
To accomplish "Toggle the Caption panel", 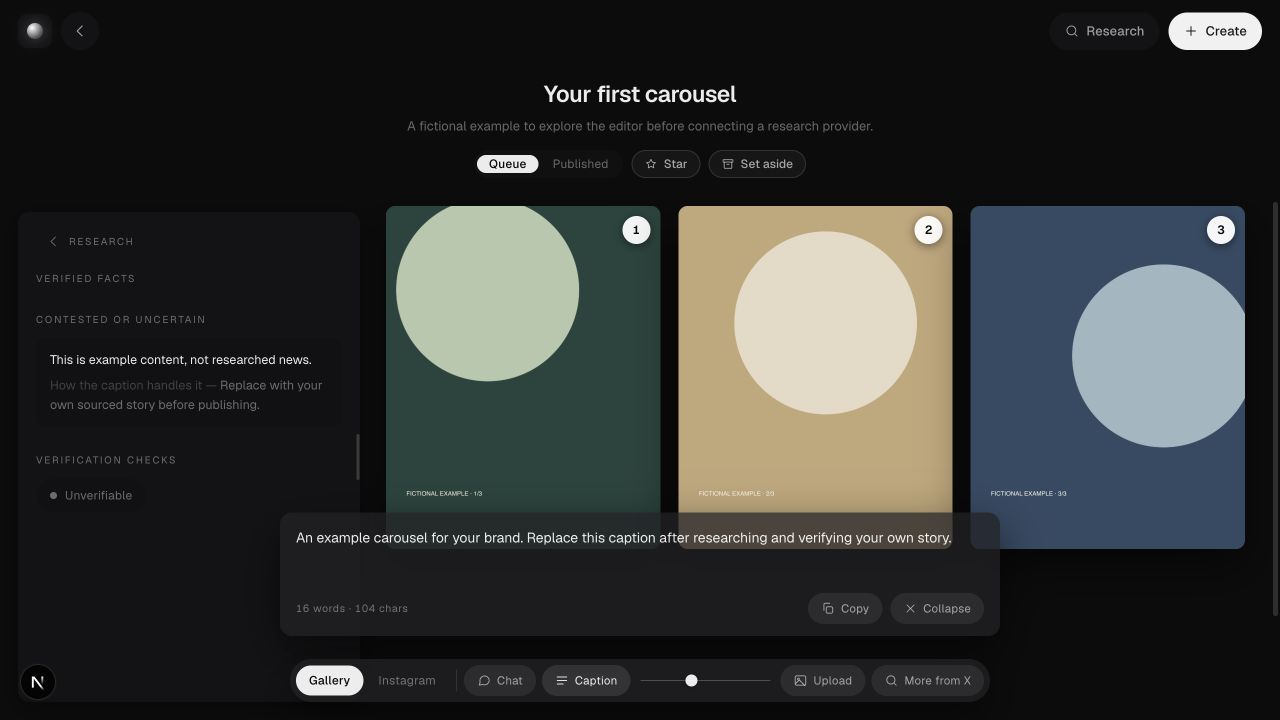I will (x=586, y=680).
